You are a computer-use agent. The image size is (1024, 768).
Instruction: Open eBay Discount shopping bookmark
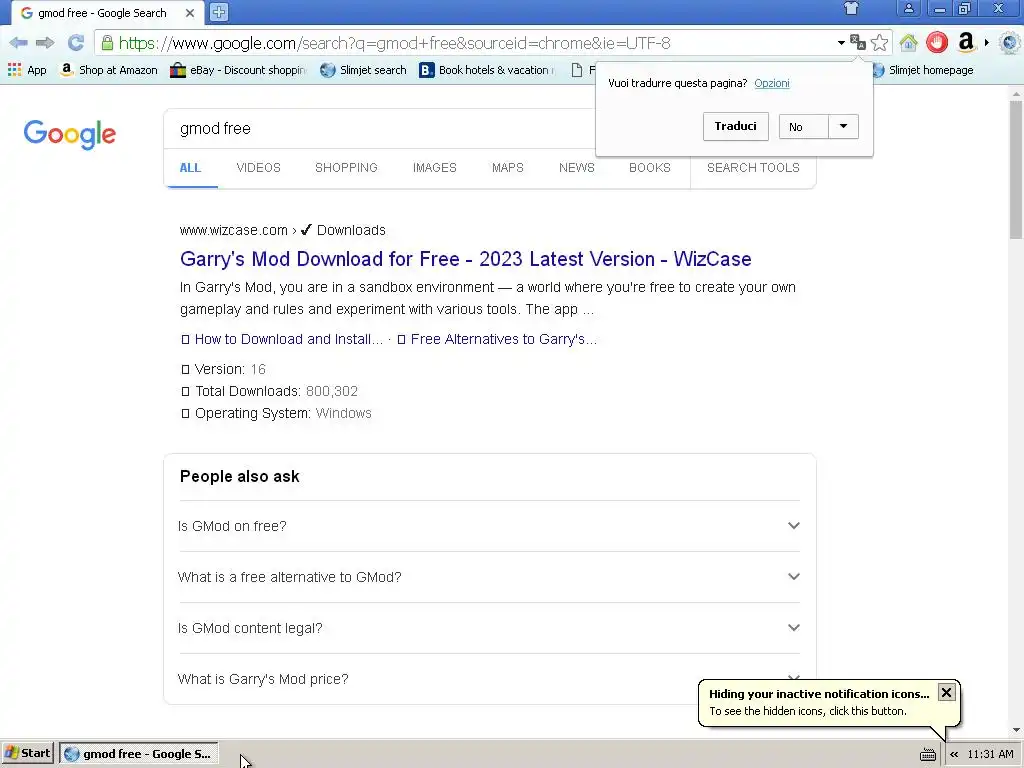point(238,70)
